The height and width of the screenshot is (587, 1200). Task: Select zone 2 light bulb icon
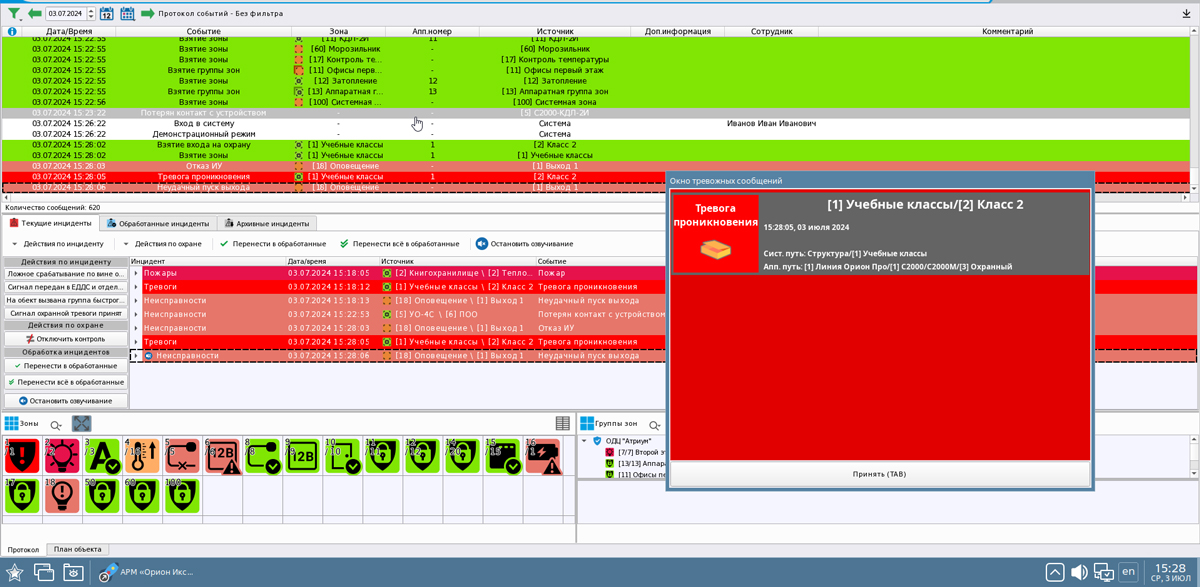(x=62, y=456)
